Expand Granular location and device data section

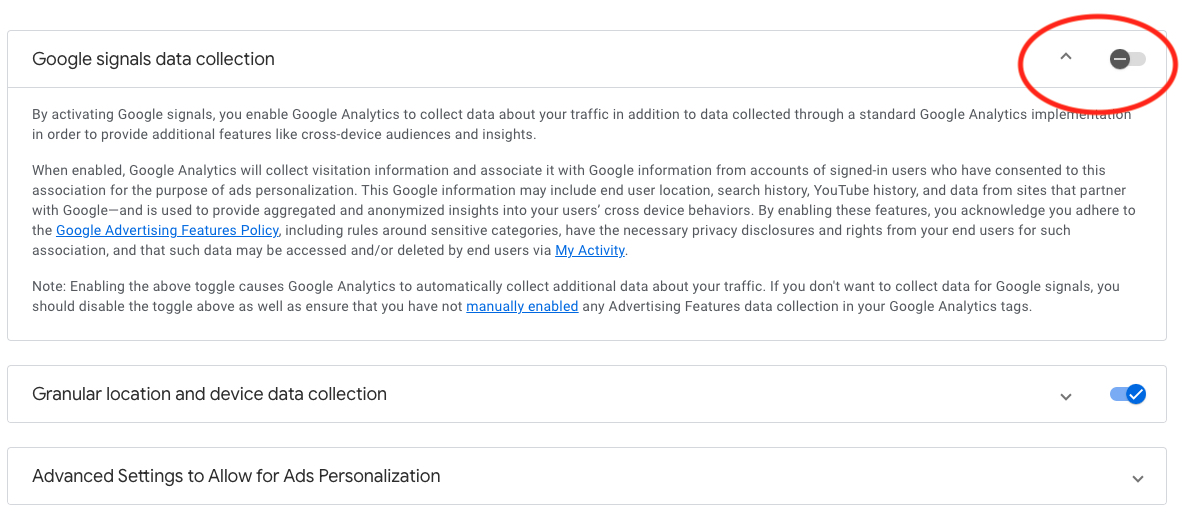pos(1065,395)
